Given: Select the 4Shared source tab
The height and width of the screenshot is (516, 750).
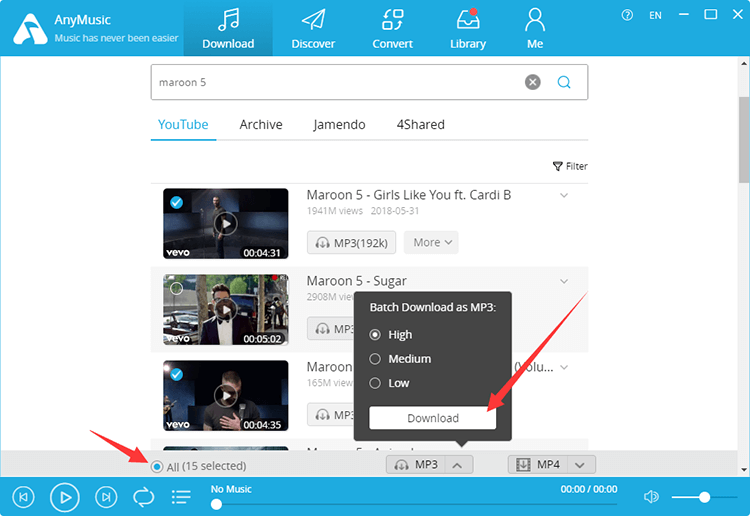Looking at the screenshot, I should [420, 125].
